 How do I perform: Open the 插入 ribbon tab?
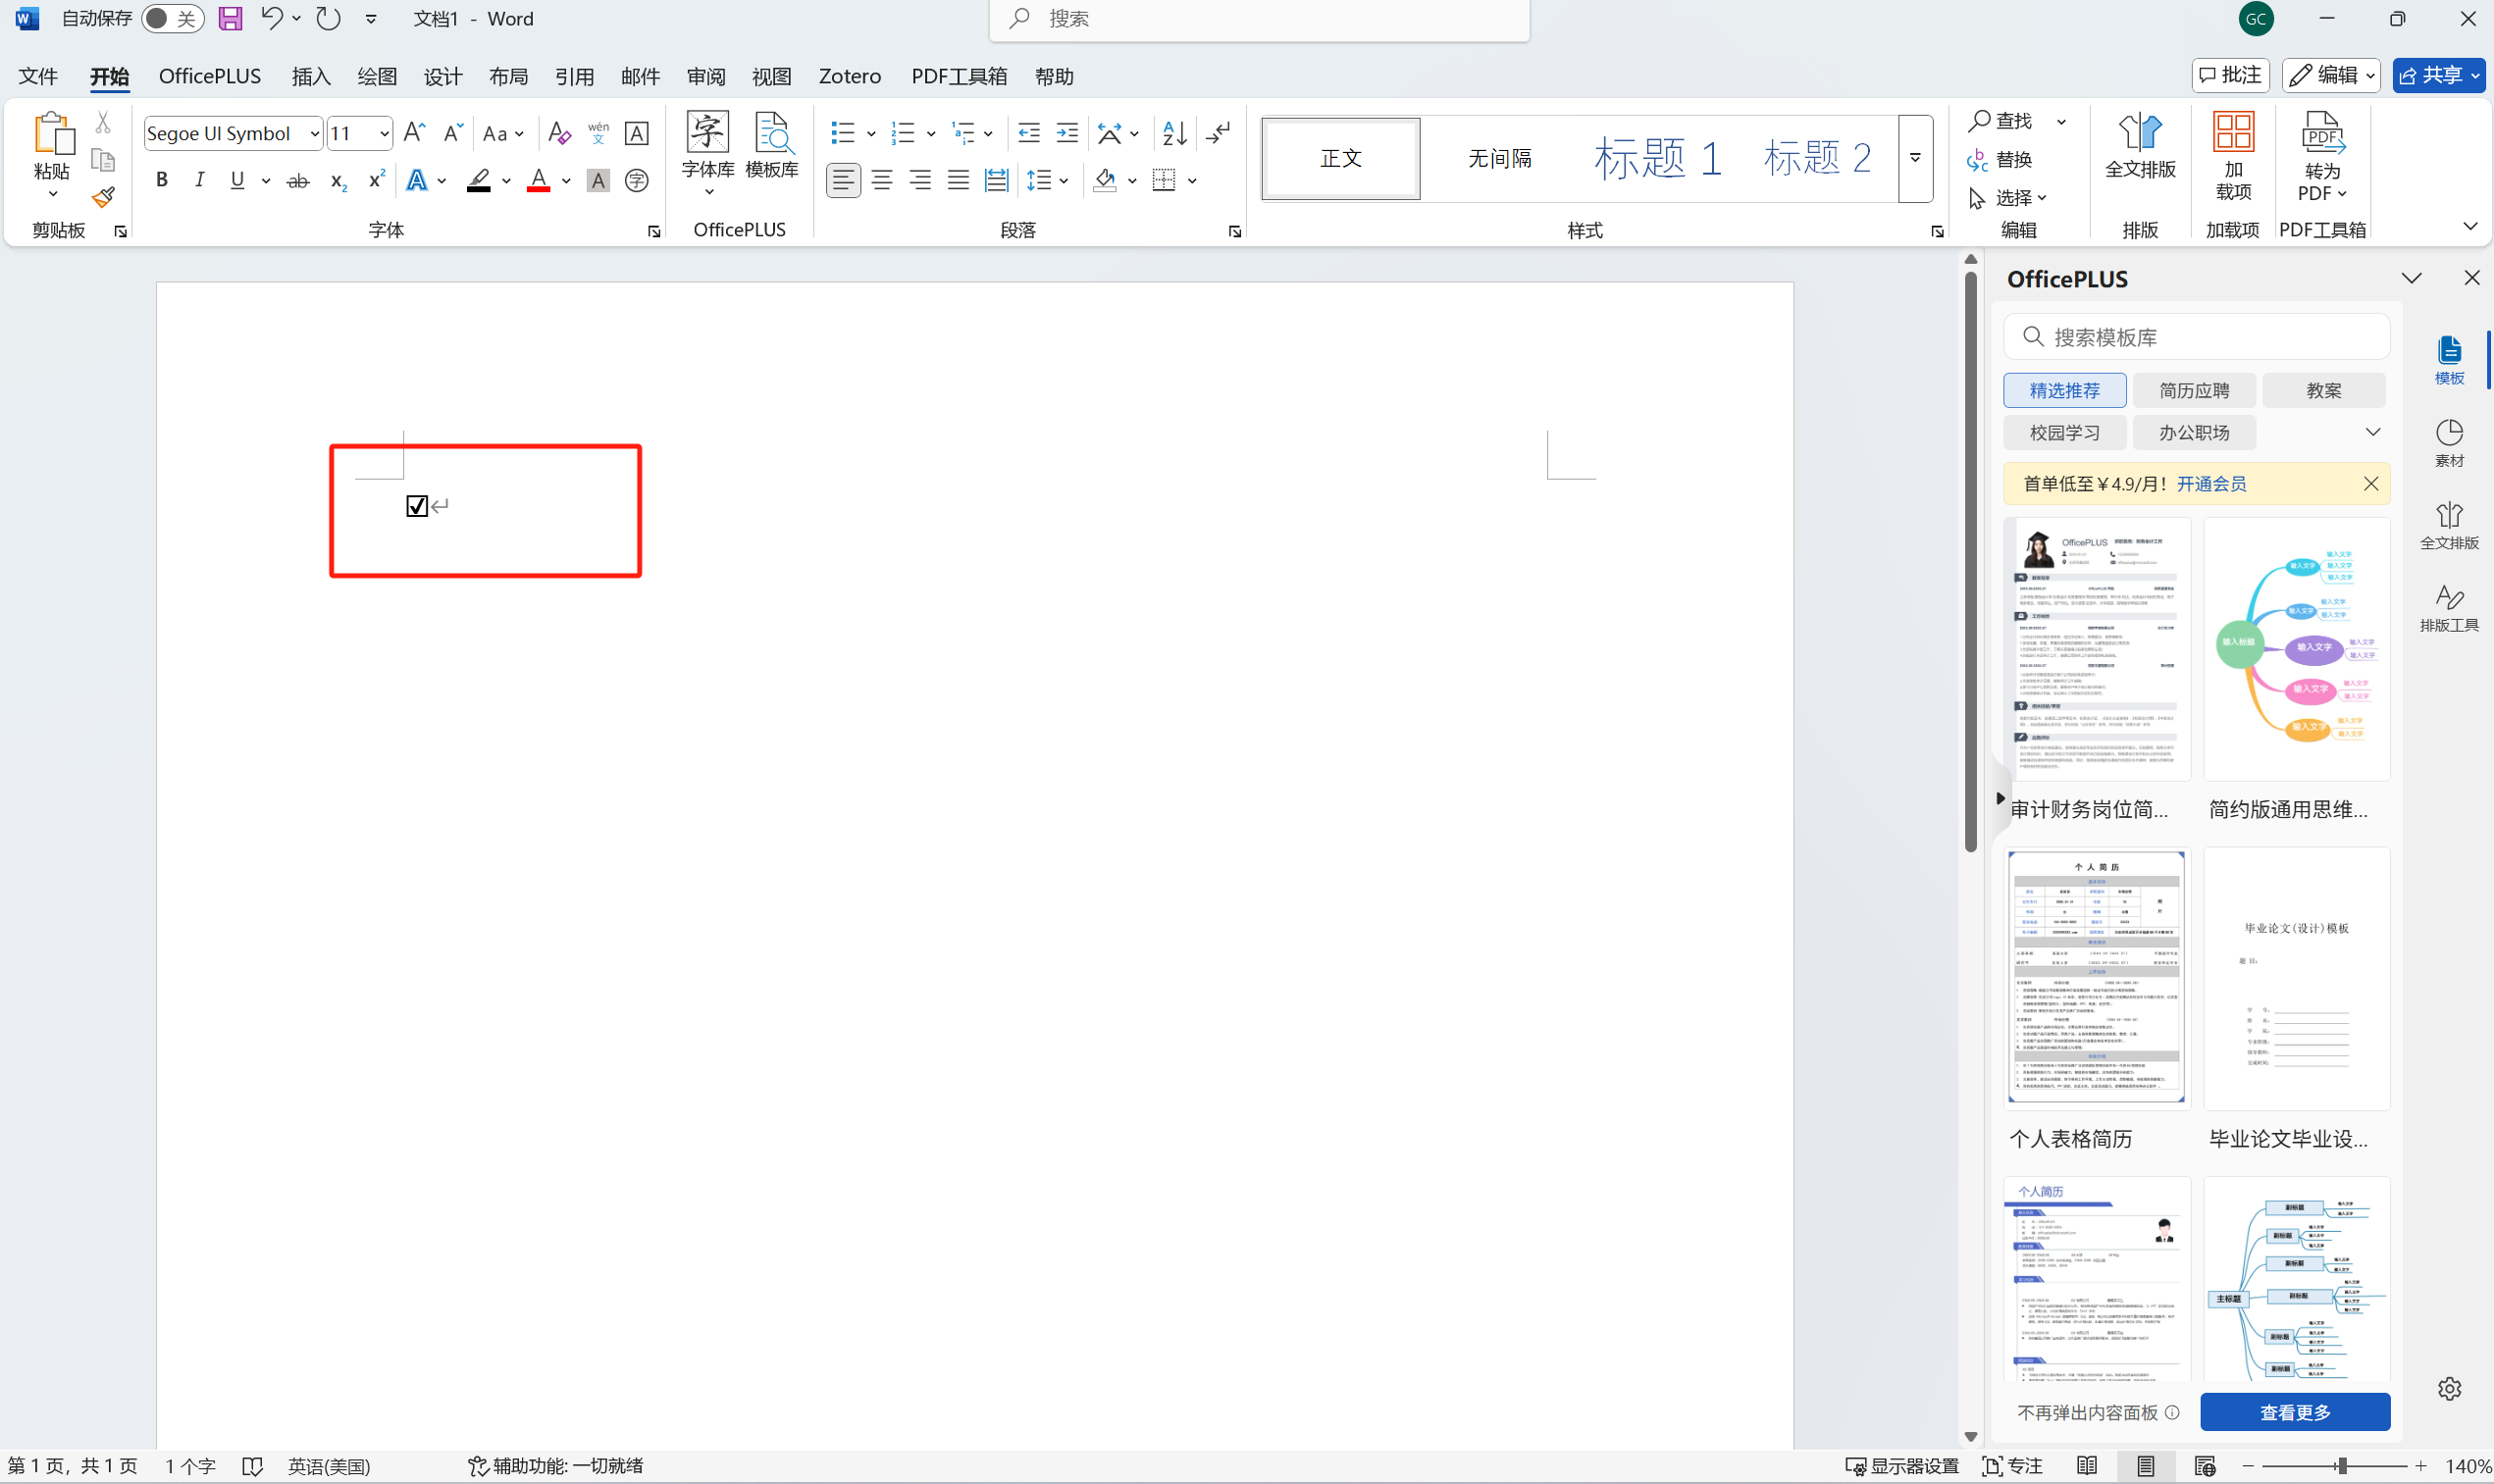point(311,76)
